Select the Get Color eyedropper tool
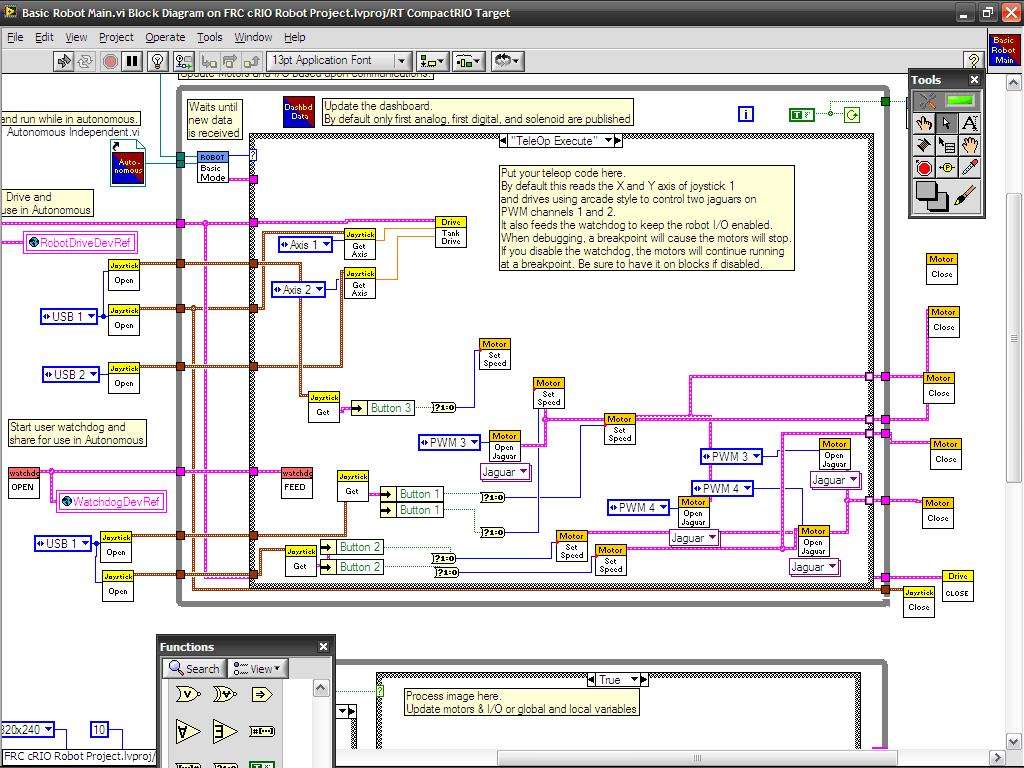Screen dimensions: 1024x768 pos(970,168)
